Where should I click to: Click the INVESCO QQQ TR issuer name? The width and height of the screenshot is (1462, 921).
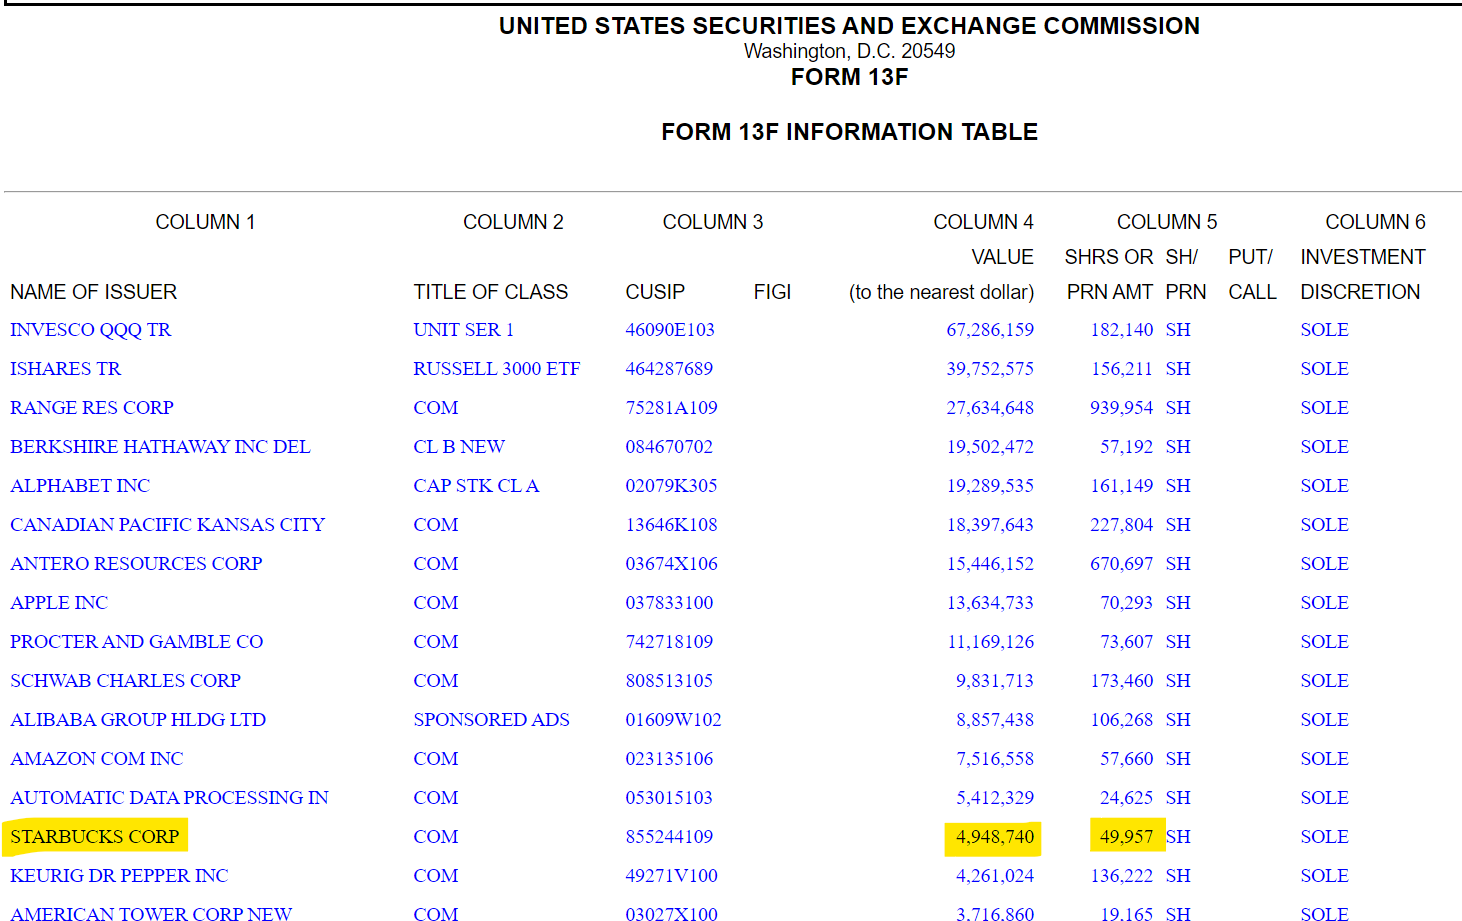(90, 330)
